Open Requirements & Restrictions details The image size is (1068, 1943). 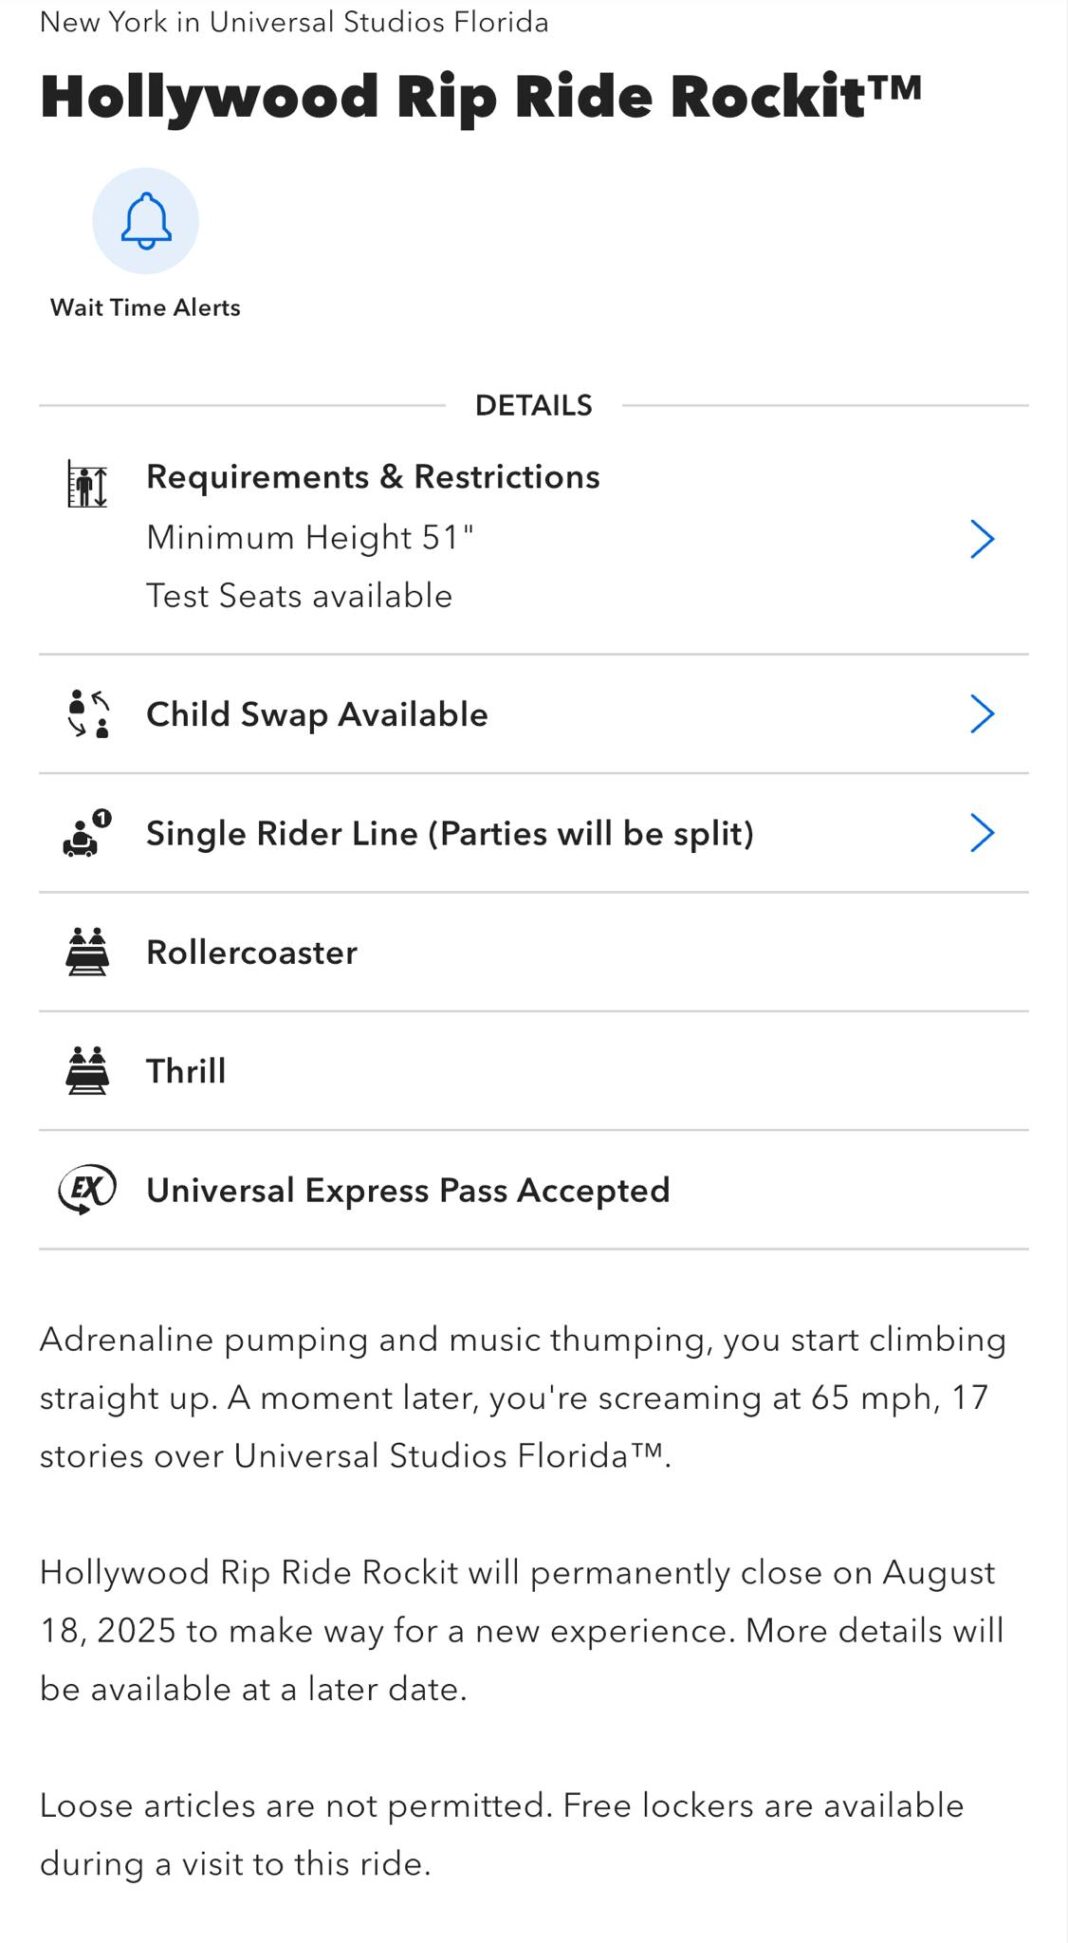click(373, 477)
